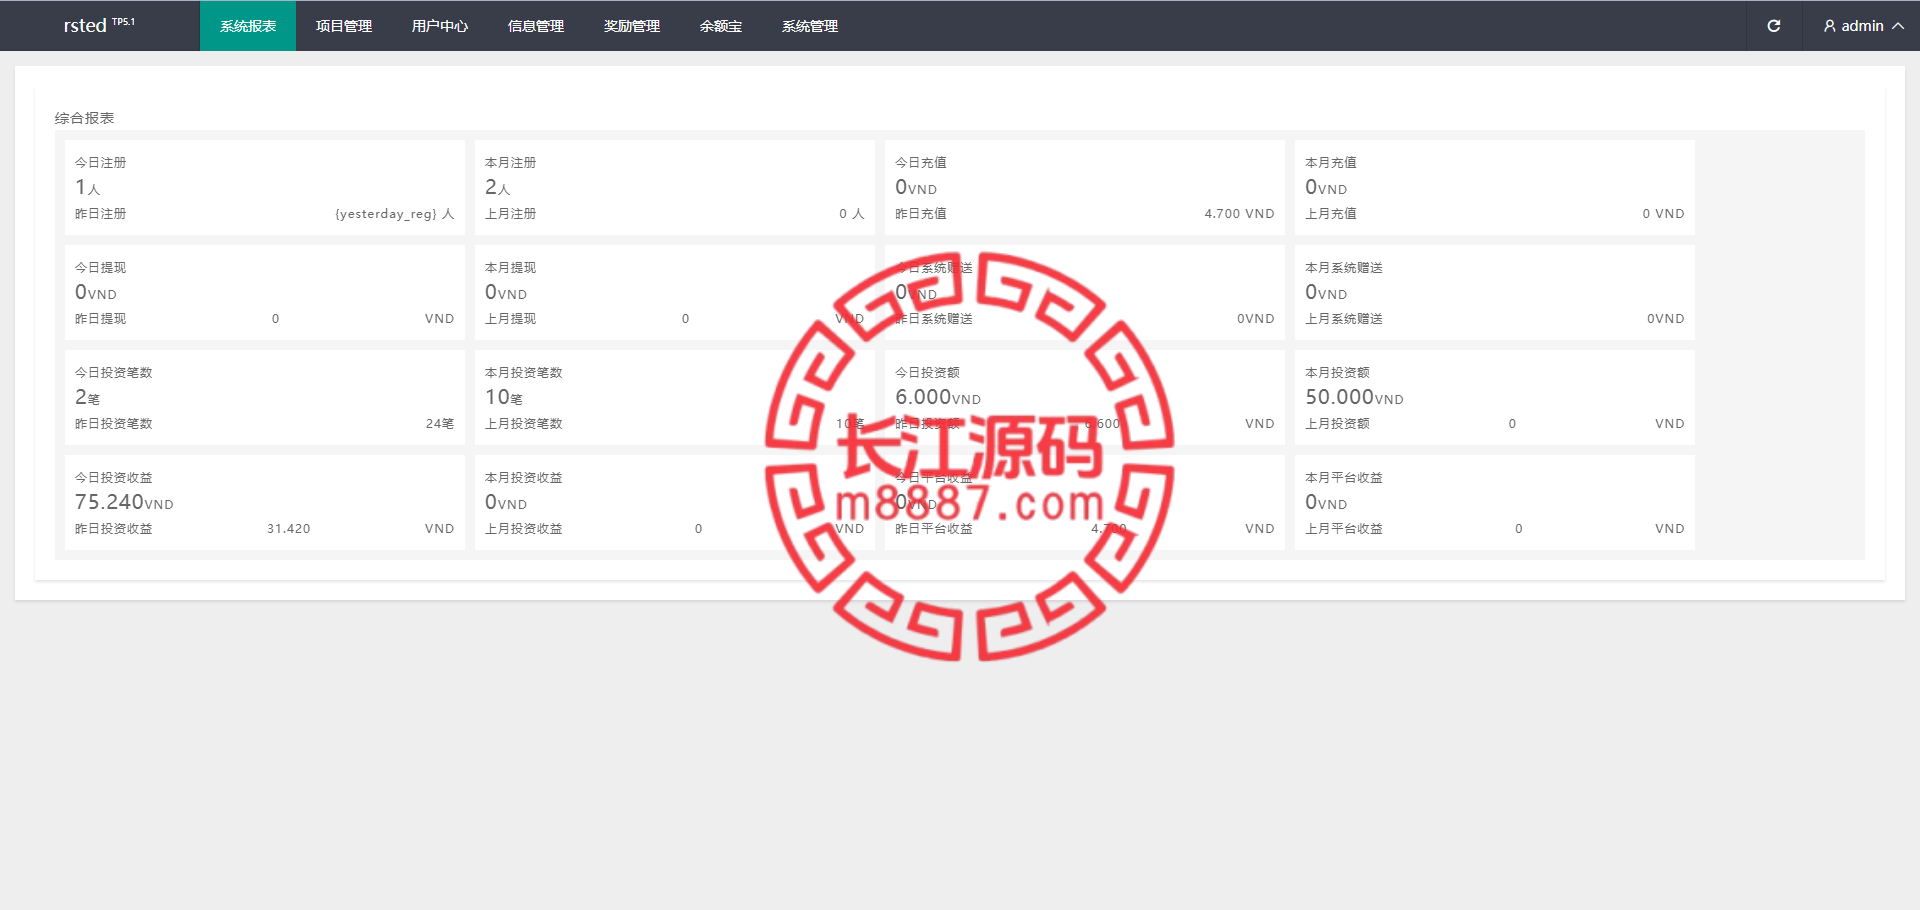Click the 本月充值 label
1920x910 pixels.
1330,162
